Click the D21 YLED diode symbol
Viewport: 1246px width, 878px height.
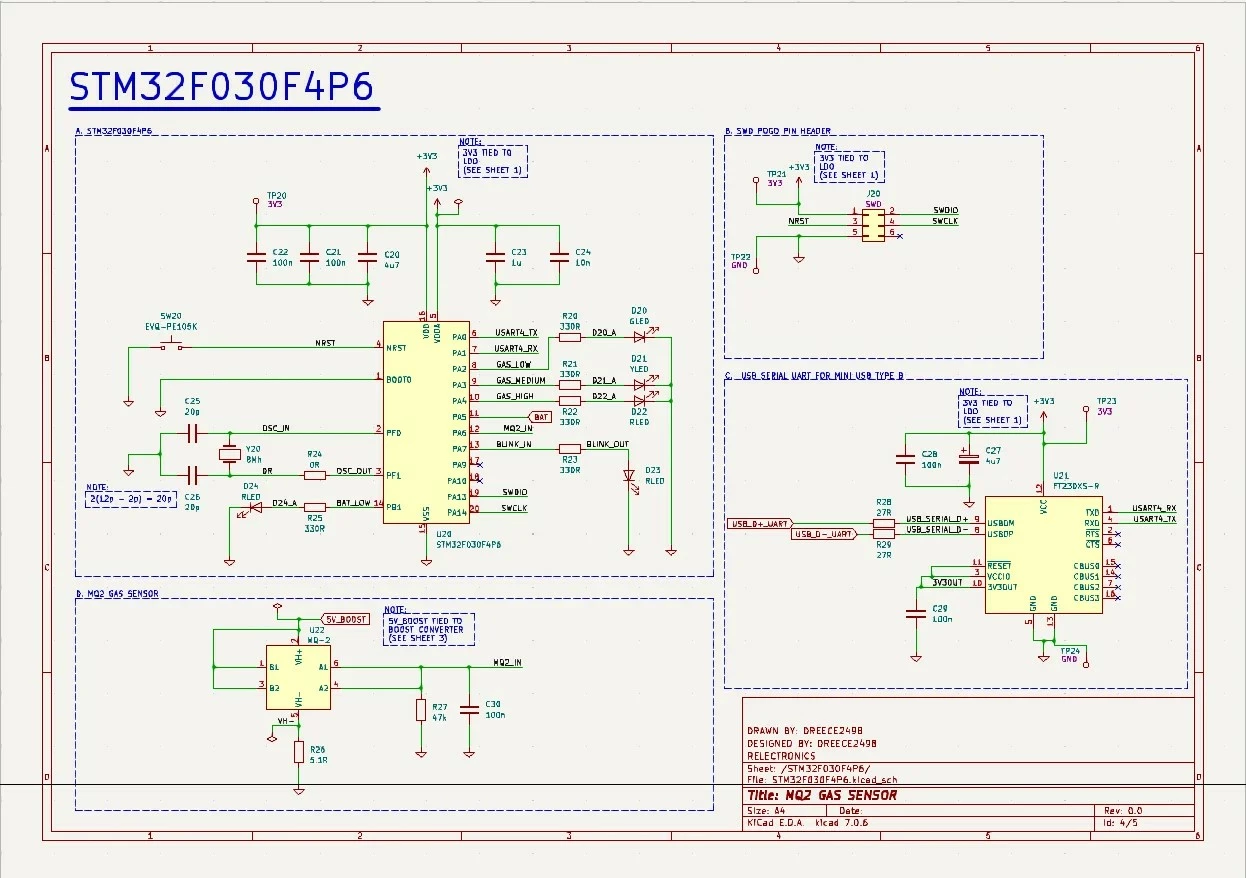[640, 383]
